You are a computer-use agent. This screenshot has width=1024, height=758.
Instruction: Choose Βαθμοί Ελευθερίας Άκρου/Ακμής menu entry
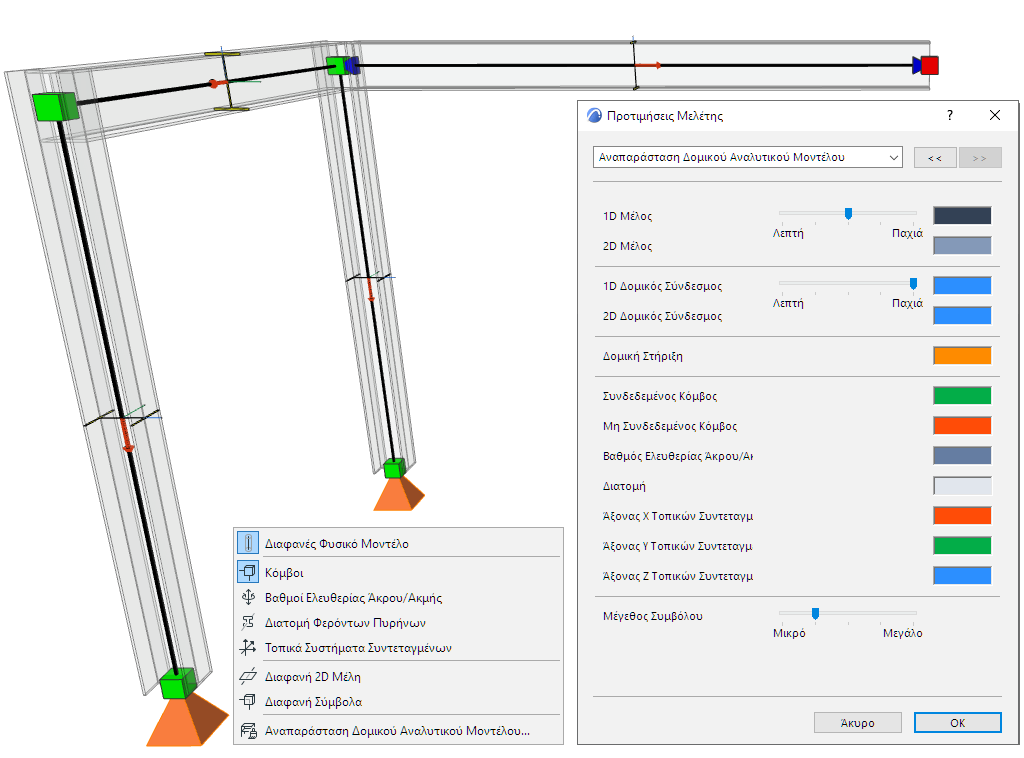[x=398, y=597]
